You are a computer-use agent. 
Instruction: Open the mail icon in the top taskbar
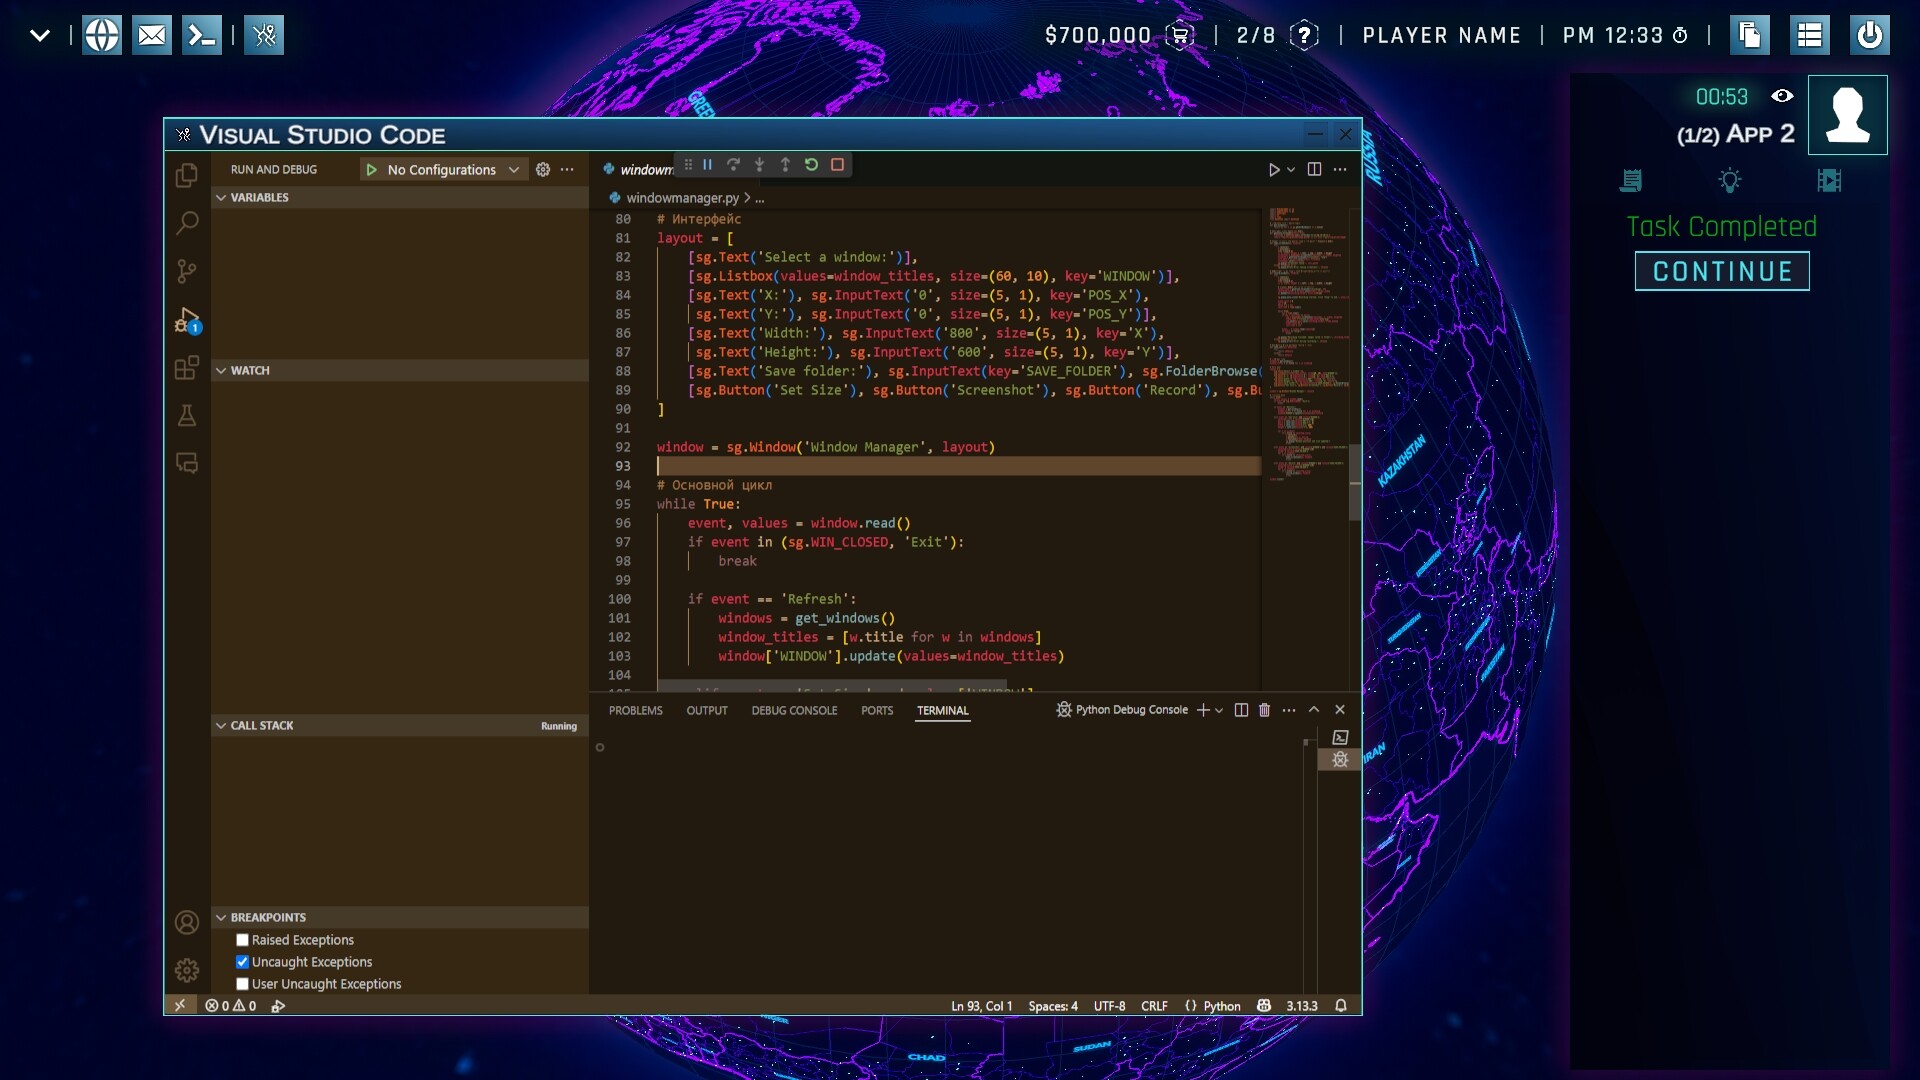click(152, 33)
